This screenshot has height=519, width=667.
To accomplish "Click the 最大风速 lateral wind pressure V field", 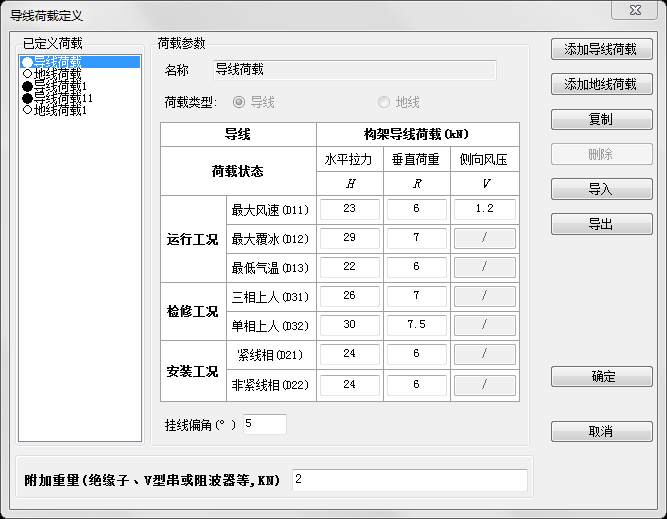I will (x=485, y=210).
